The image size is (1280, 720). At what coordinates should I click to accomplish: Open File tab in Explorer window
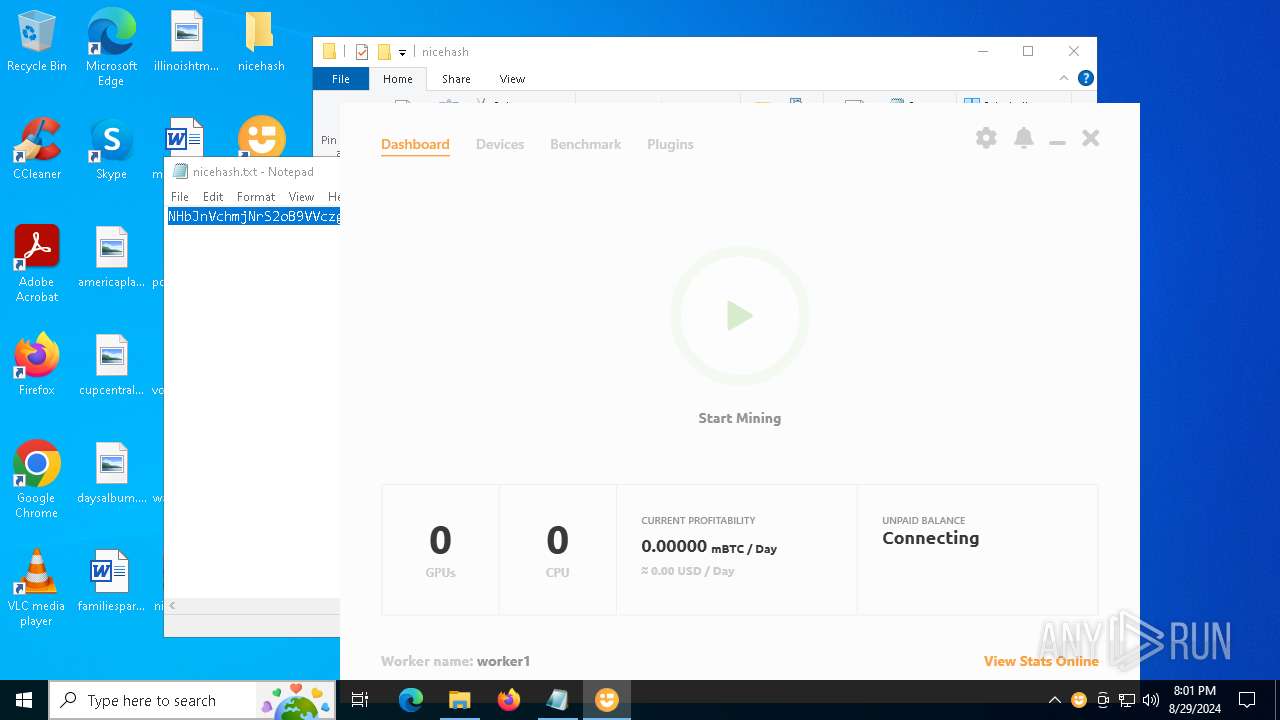(341, 79)
